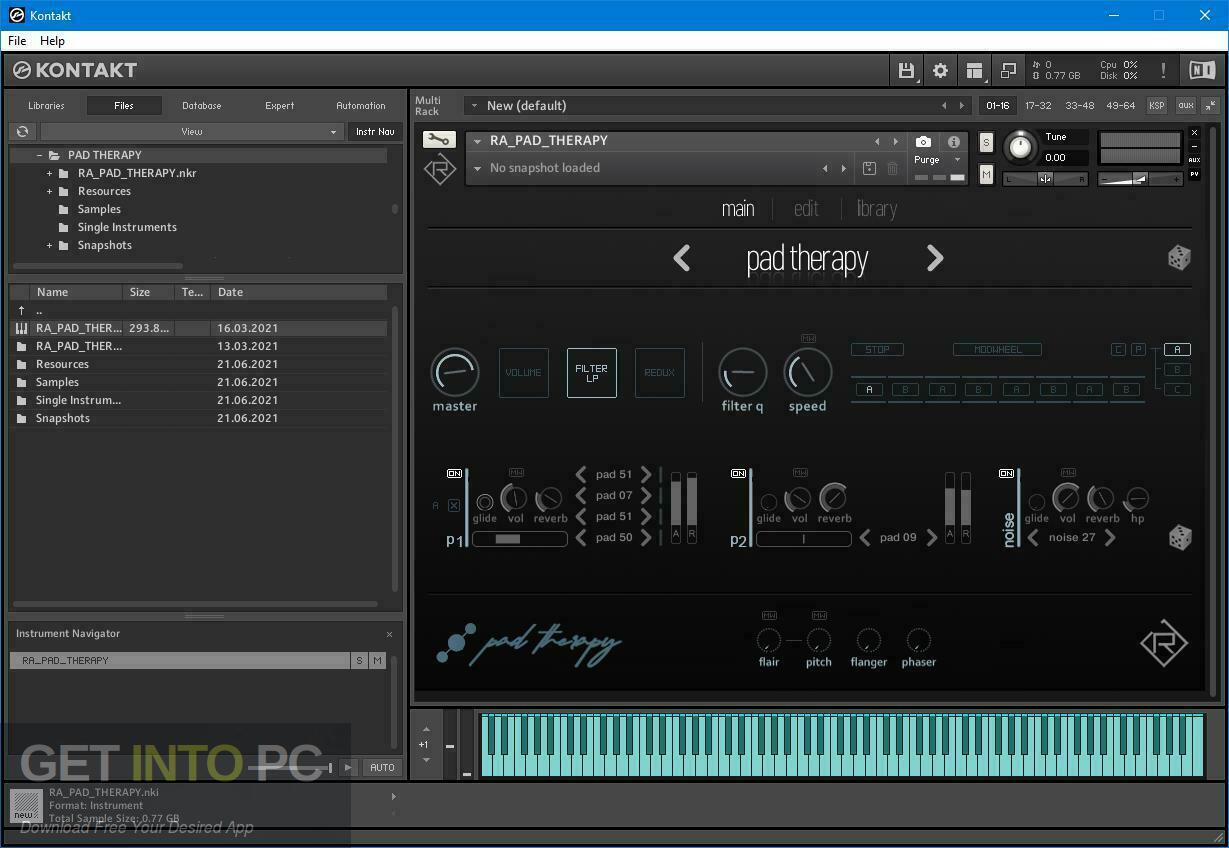1229x848 pixels.
Task: Click the p1 horizontal position slider
Action: tap(519, 538)
